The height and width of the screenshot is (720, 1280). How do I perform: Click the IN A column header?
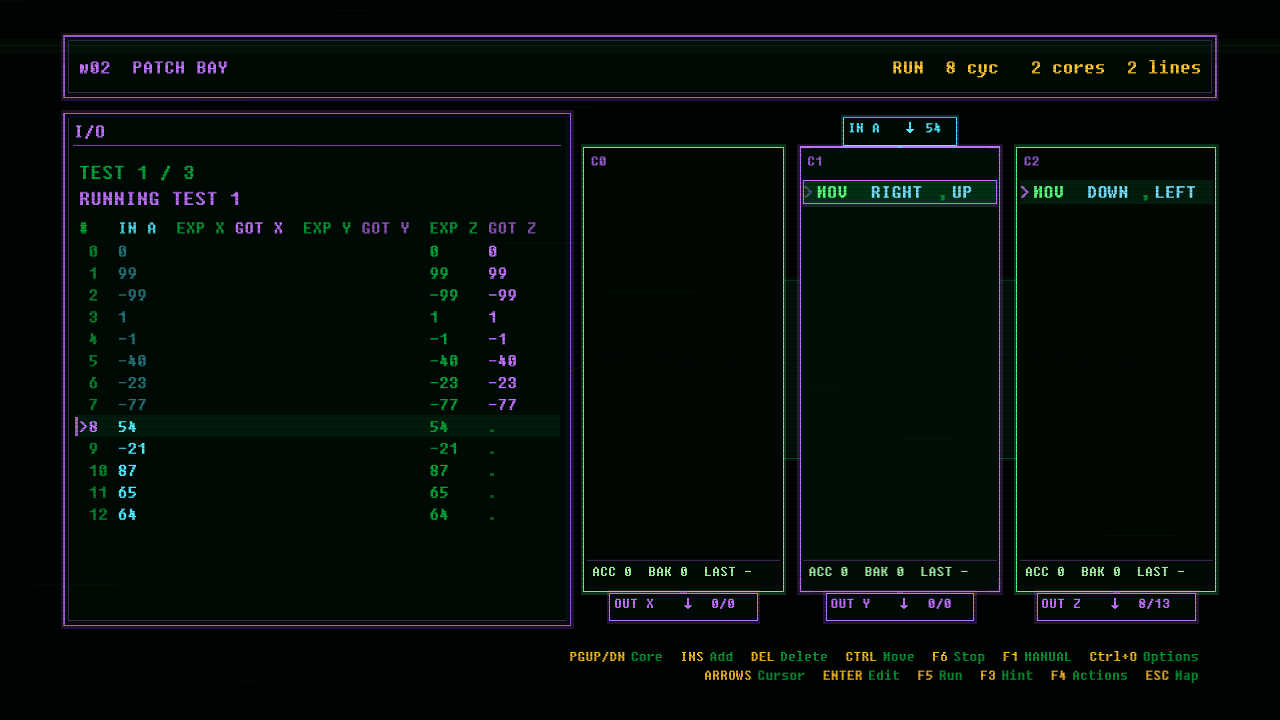137,228
